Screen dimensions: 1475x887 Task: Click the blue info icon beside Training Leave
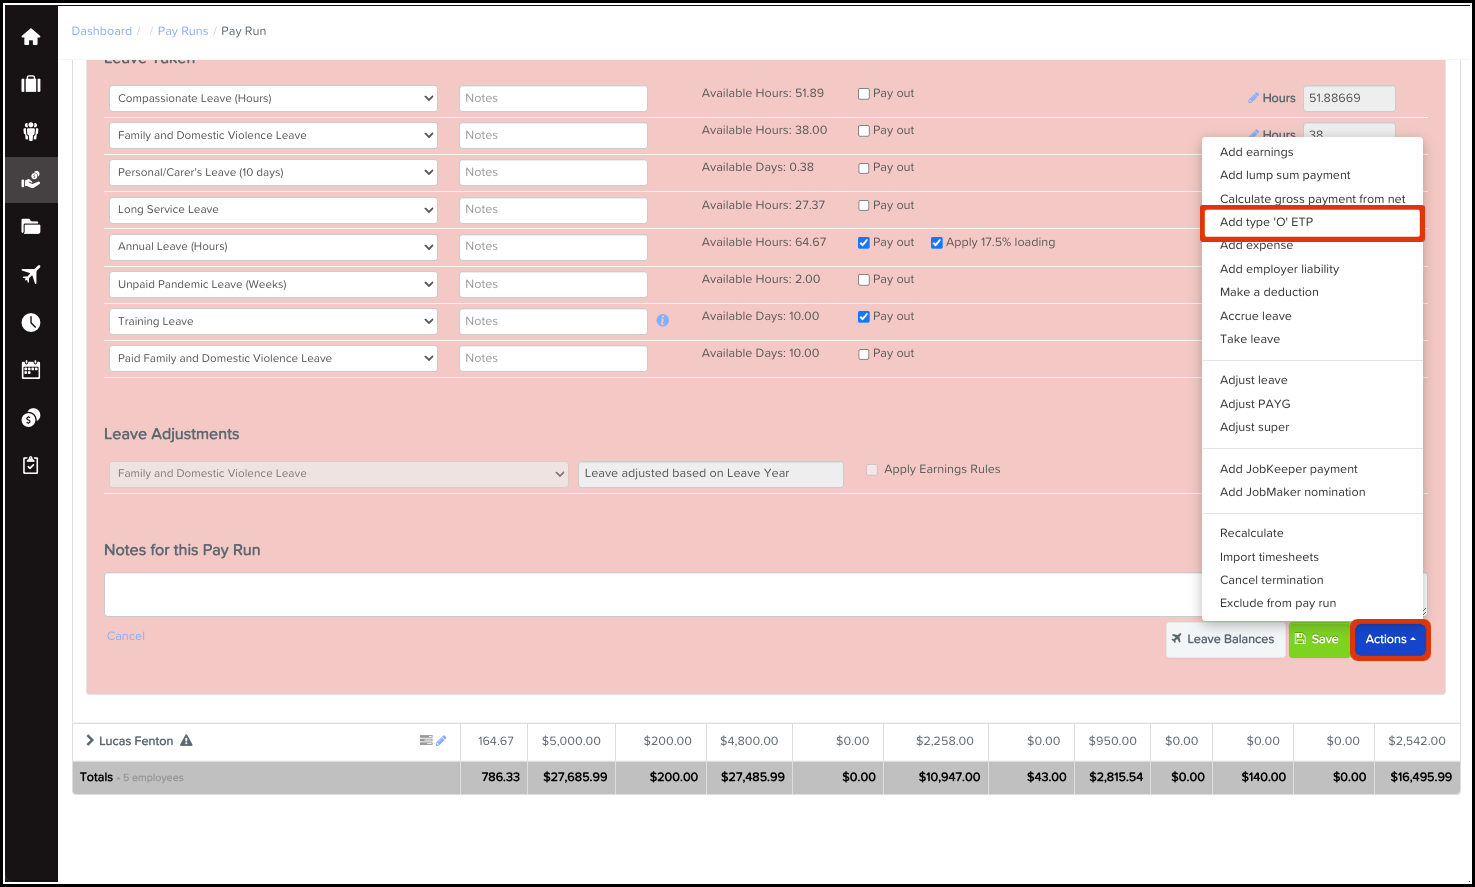[663, 321]
